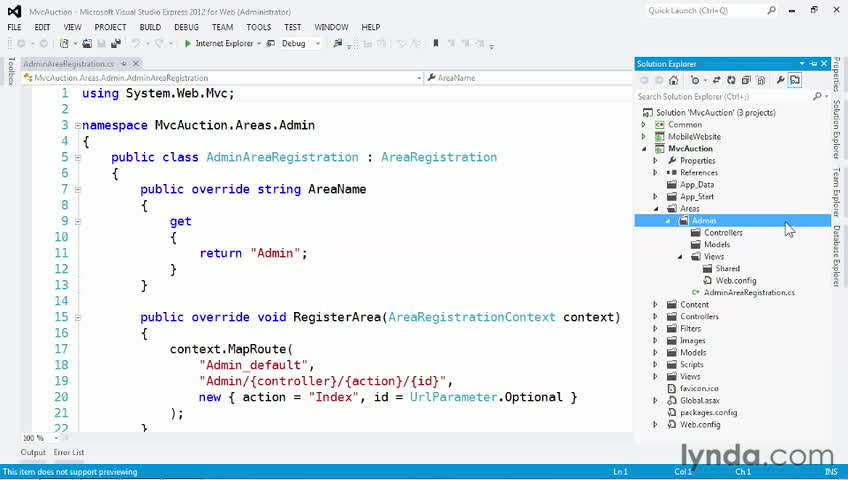
Task: Click the Quick Launch search magnifier icon
Action: click(x=772, y=10)
